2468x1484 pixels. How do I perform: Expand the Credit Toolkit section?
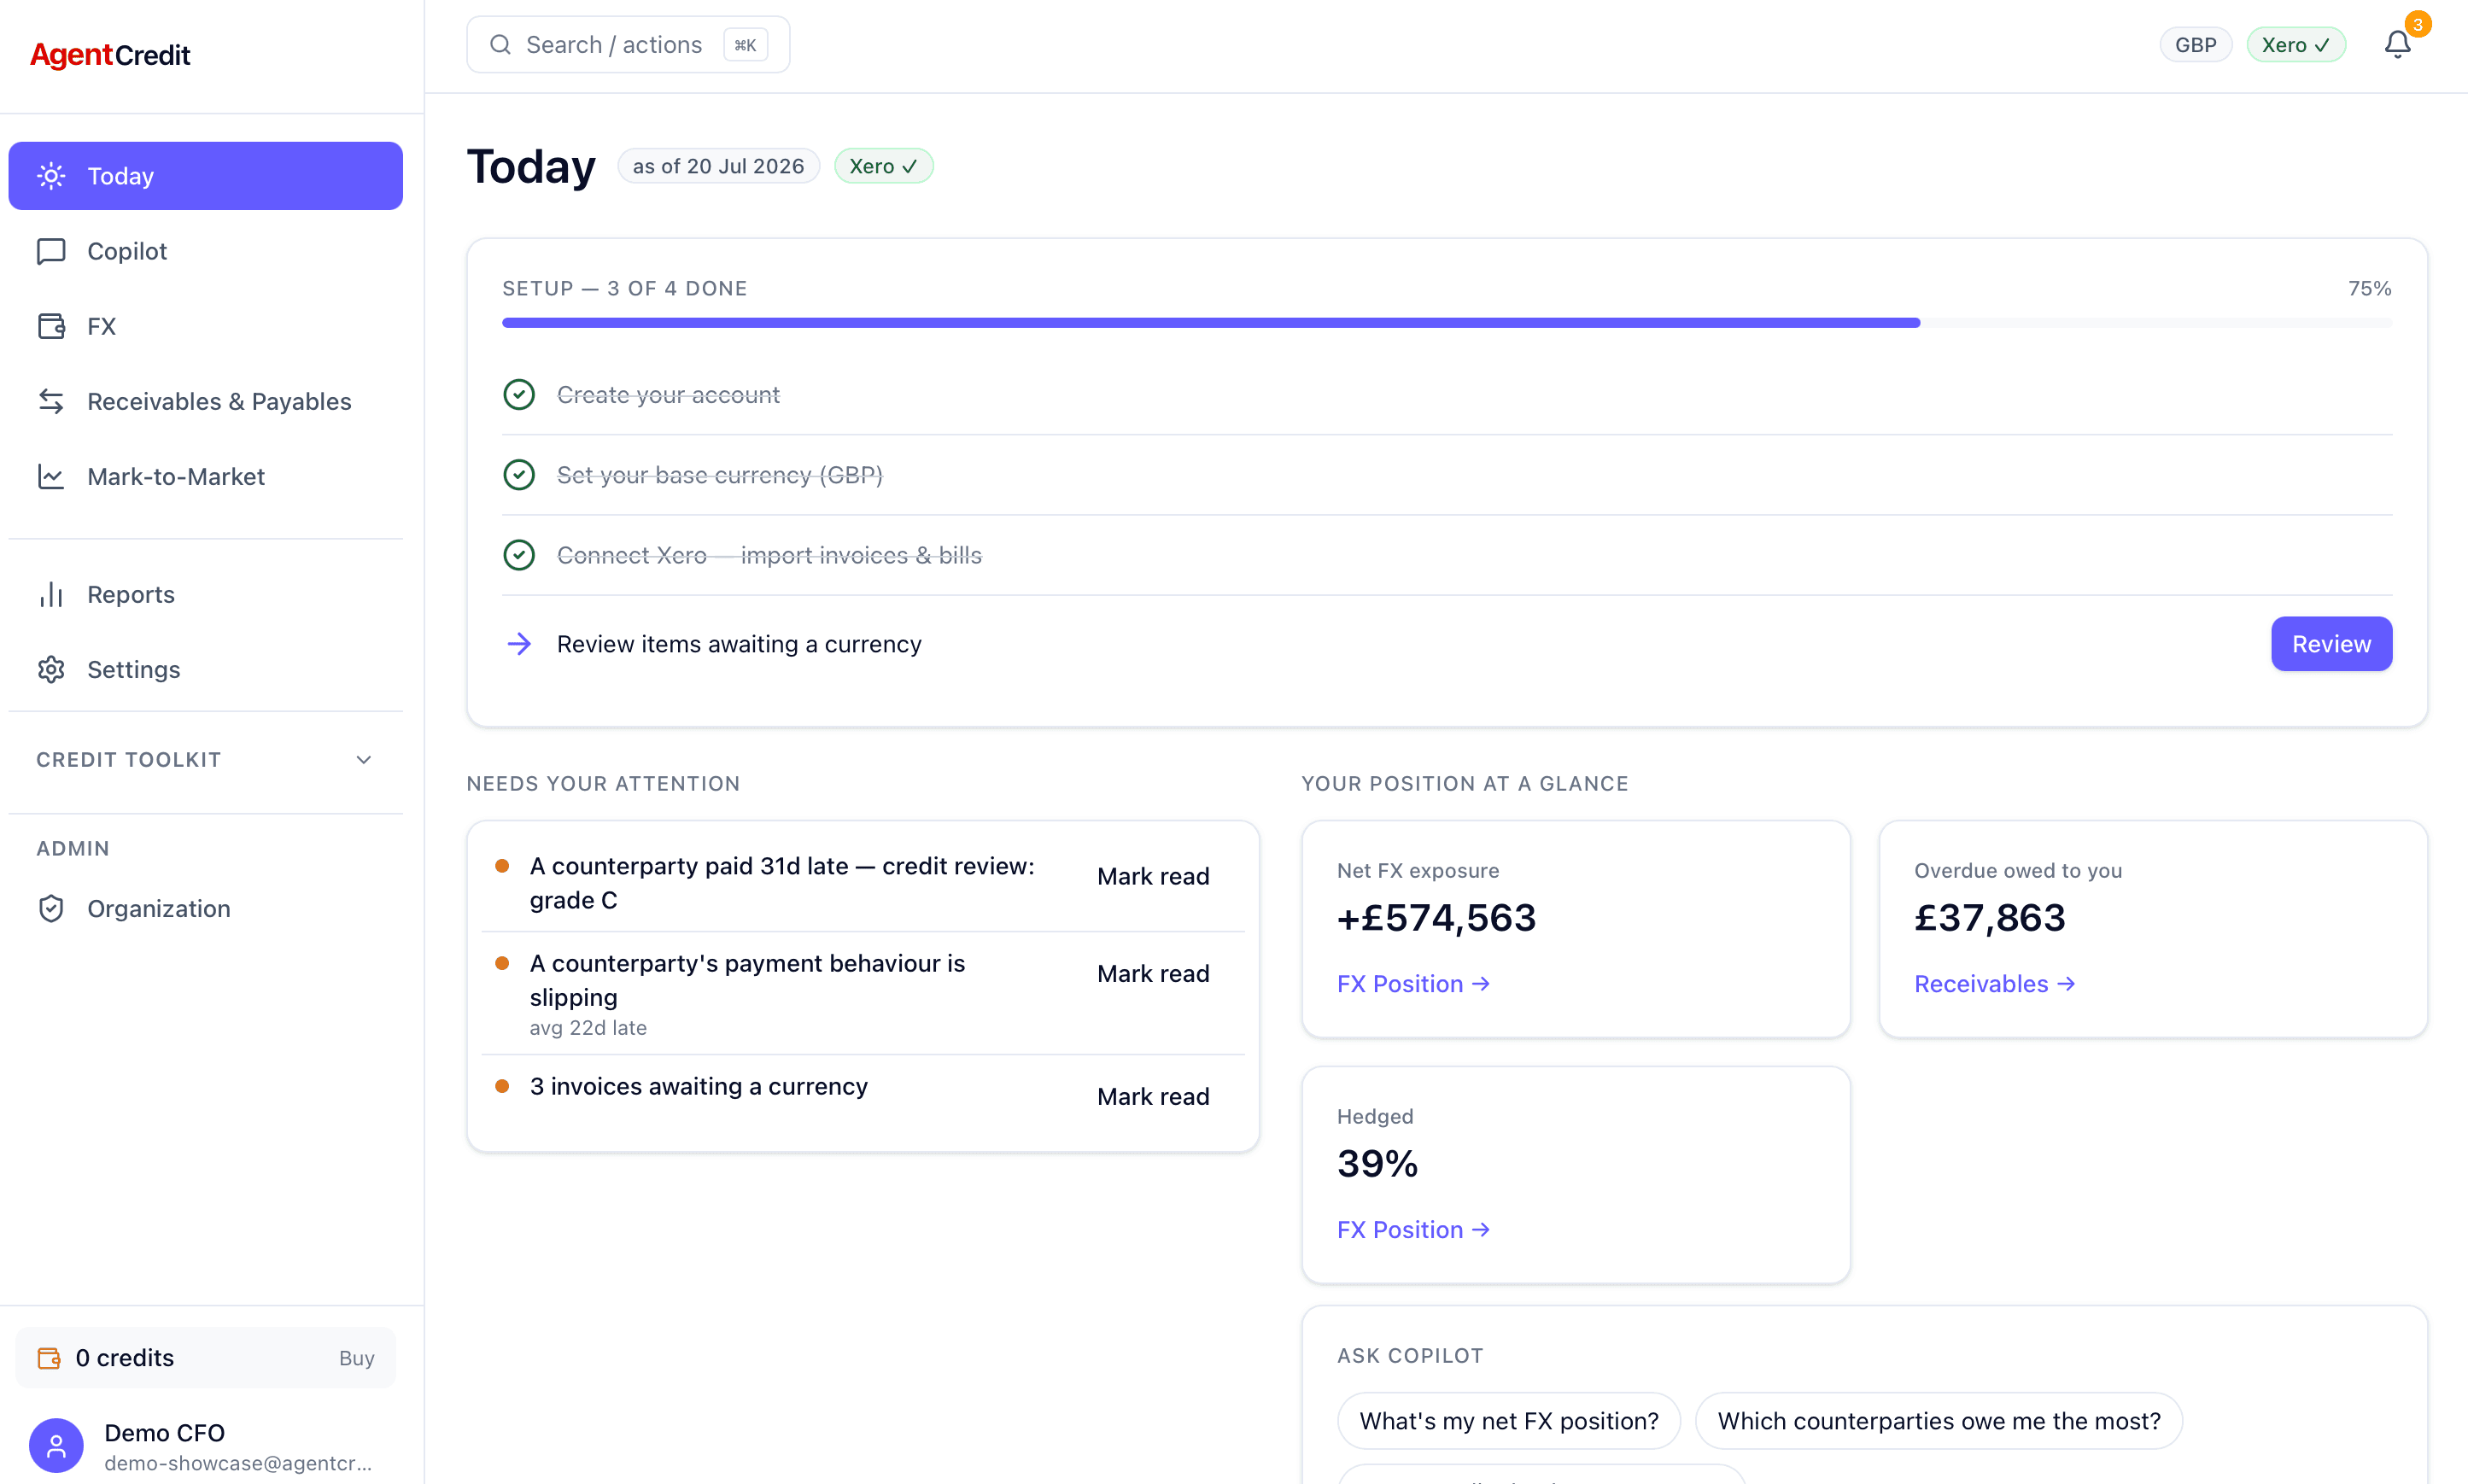205,760
